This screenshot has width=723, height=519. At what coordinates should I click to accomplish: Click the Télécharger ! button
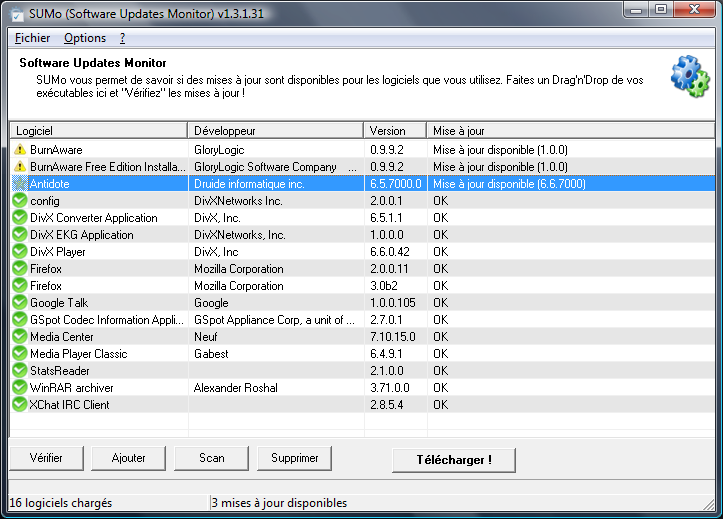[454, 460]
